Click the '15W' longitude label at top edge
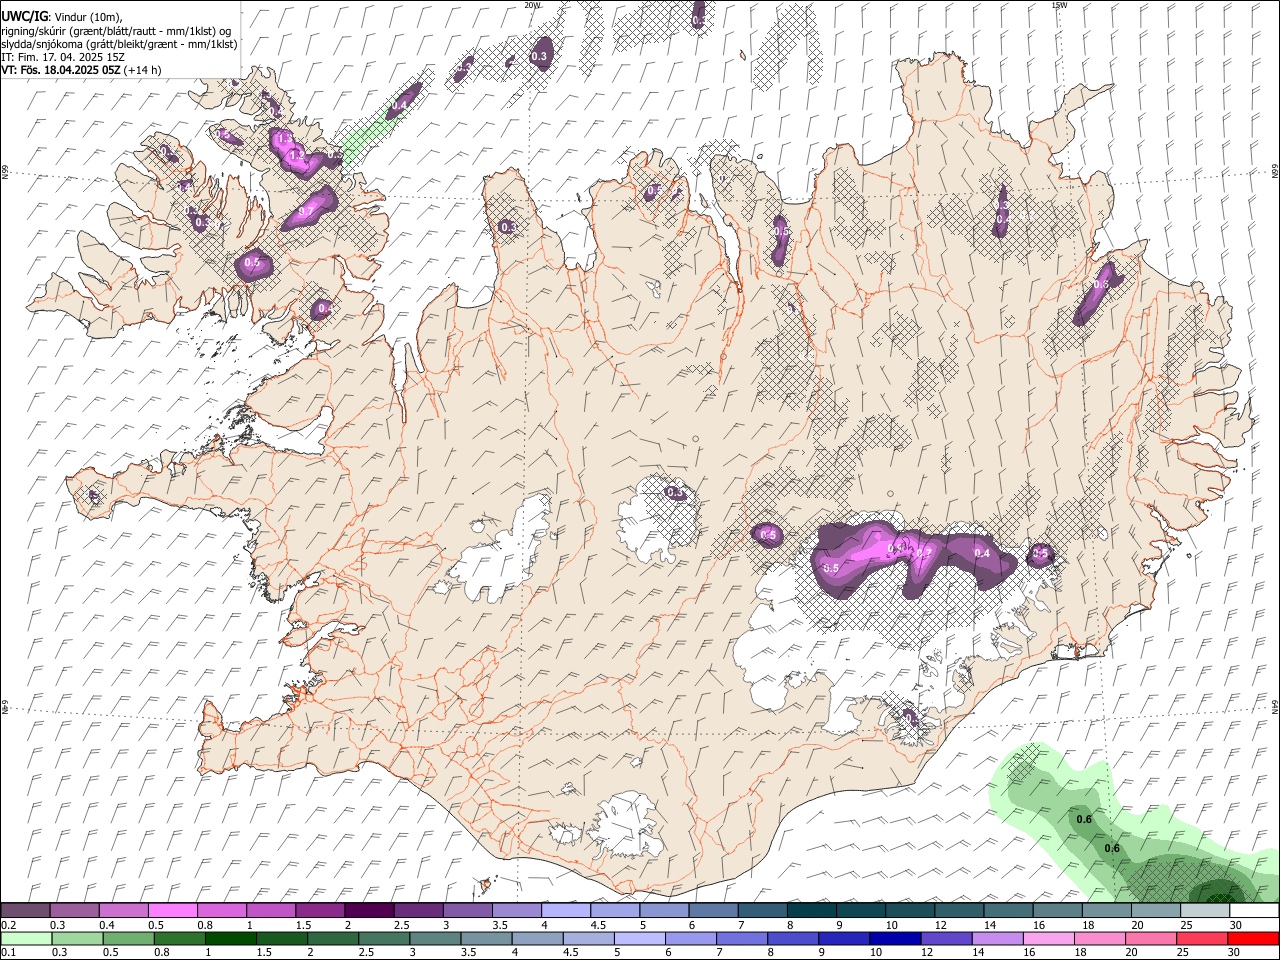 tap(1059, 5)
